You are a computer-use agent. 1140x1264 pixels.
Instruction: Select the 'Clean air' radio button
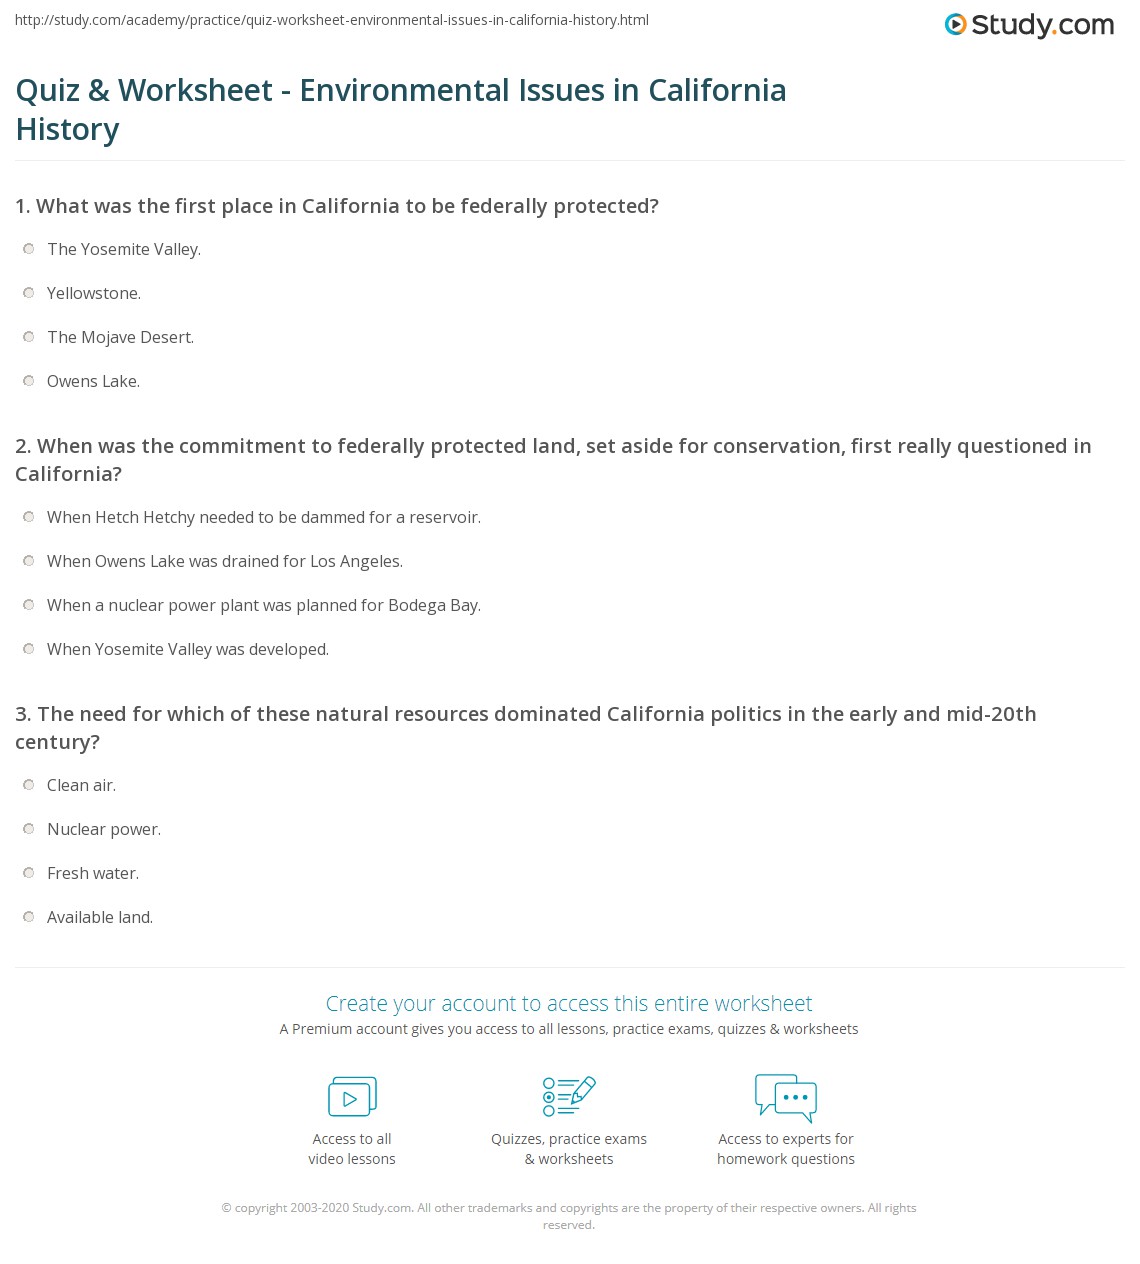(29, 785)
